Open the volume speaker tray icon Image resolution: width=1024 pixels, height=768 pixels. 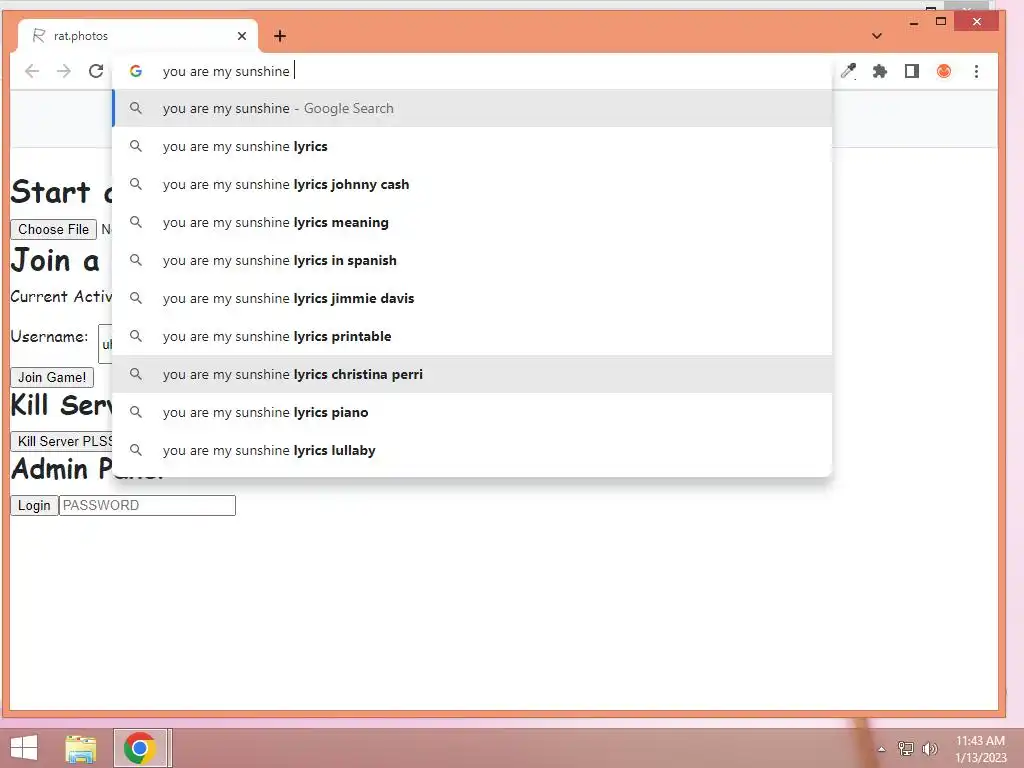tap(929, 748)
